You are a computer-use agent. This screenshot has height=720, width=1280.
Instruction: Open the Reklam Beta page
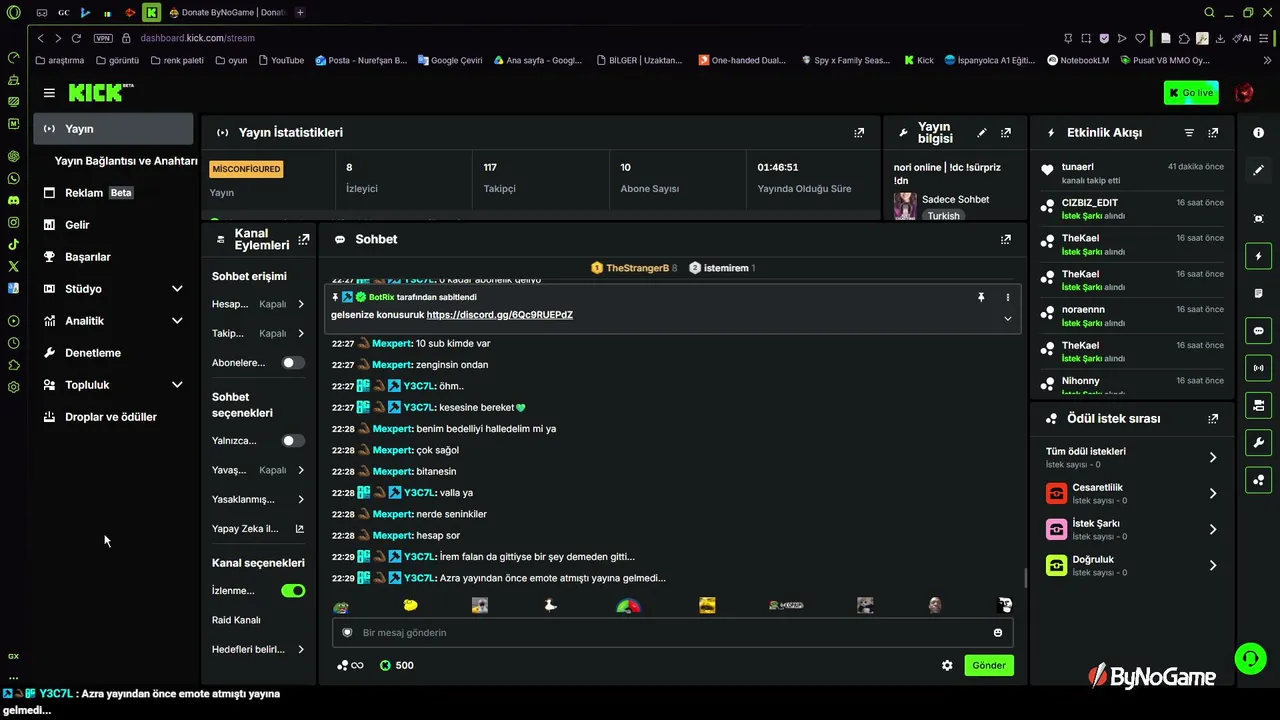click(x=113, y=193)
